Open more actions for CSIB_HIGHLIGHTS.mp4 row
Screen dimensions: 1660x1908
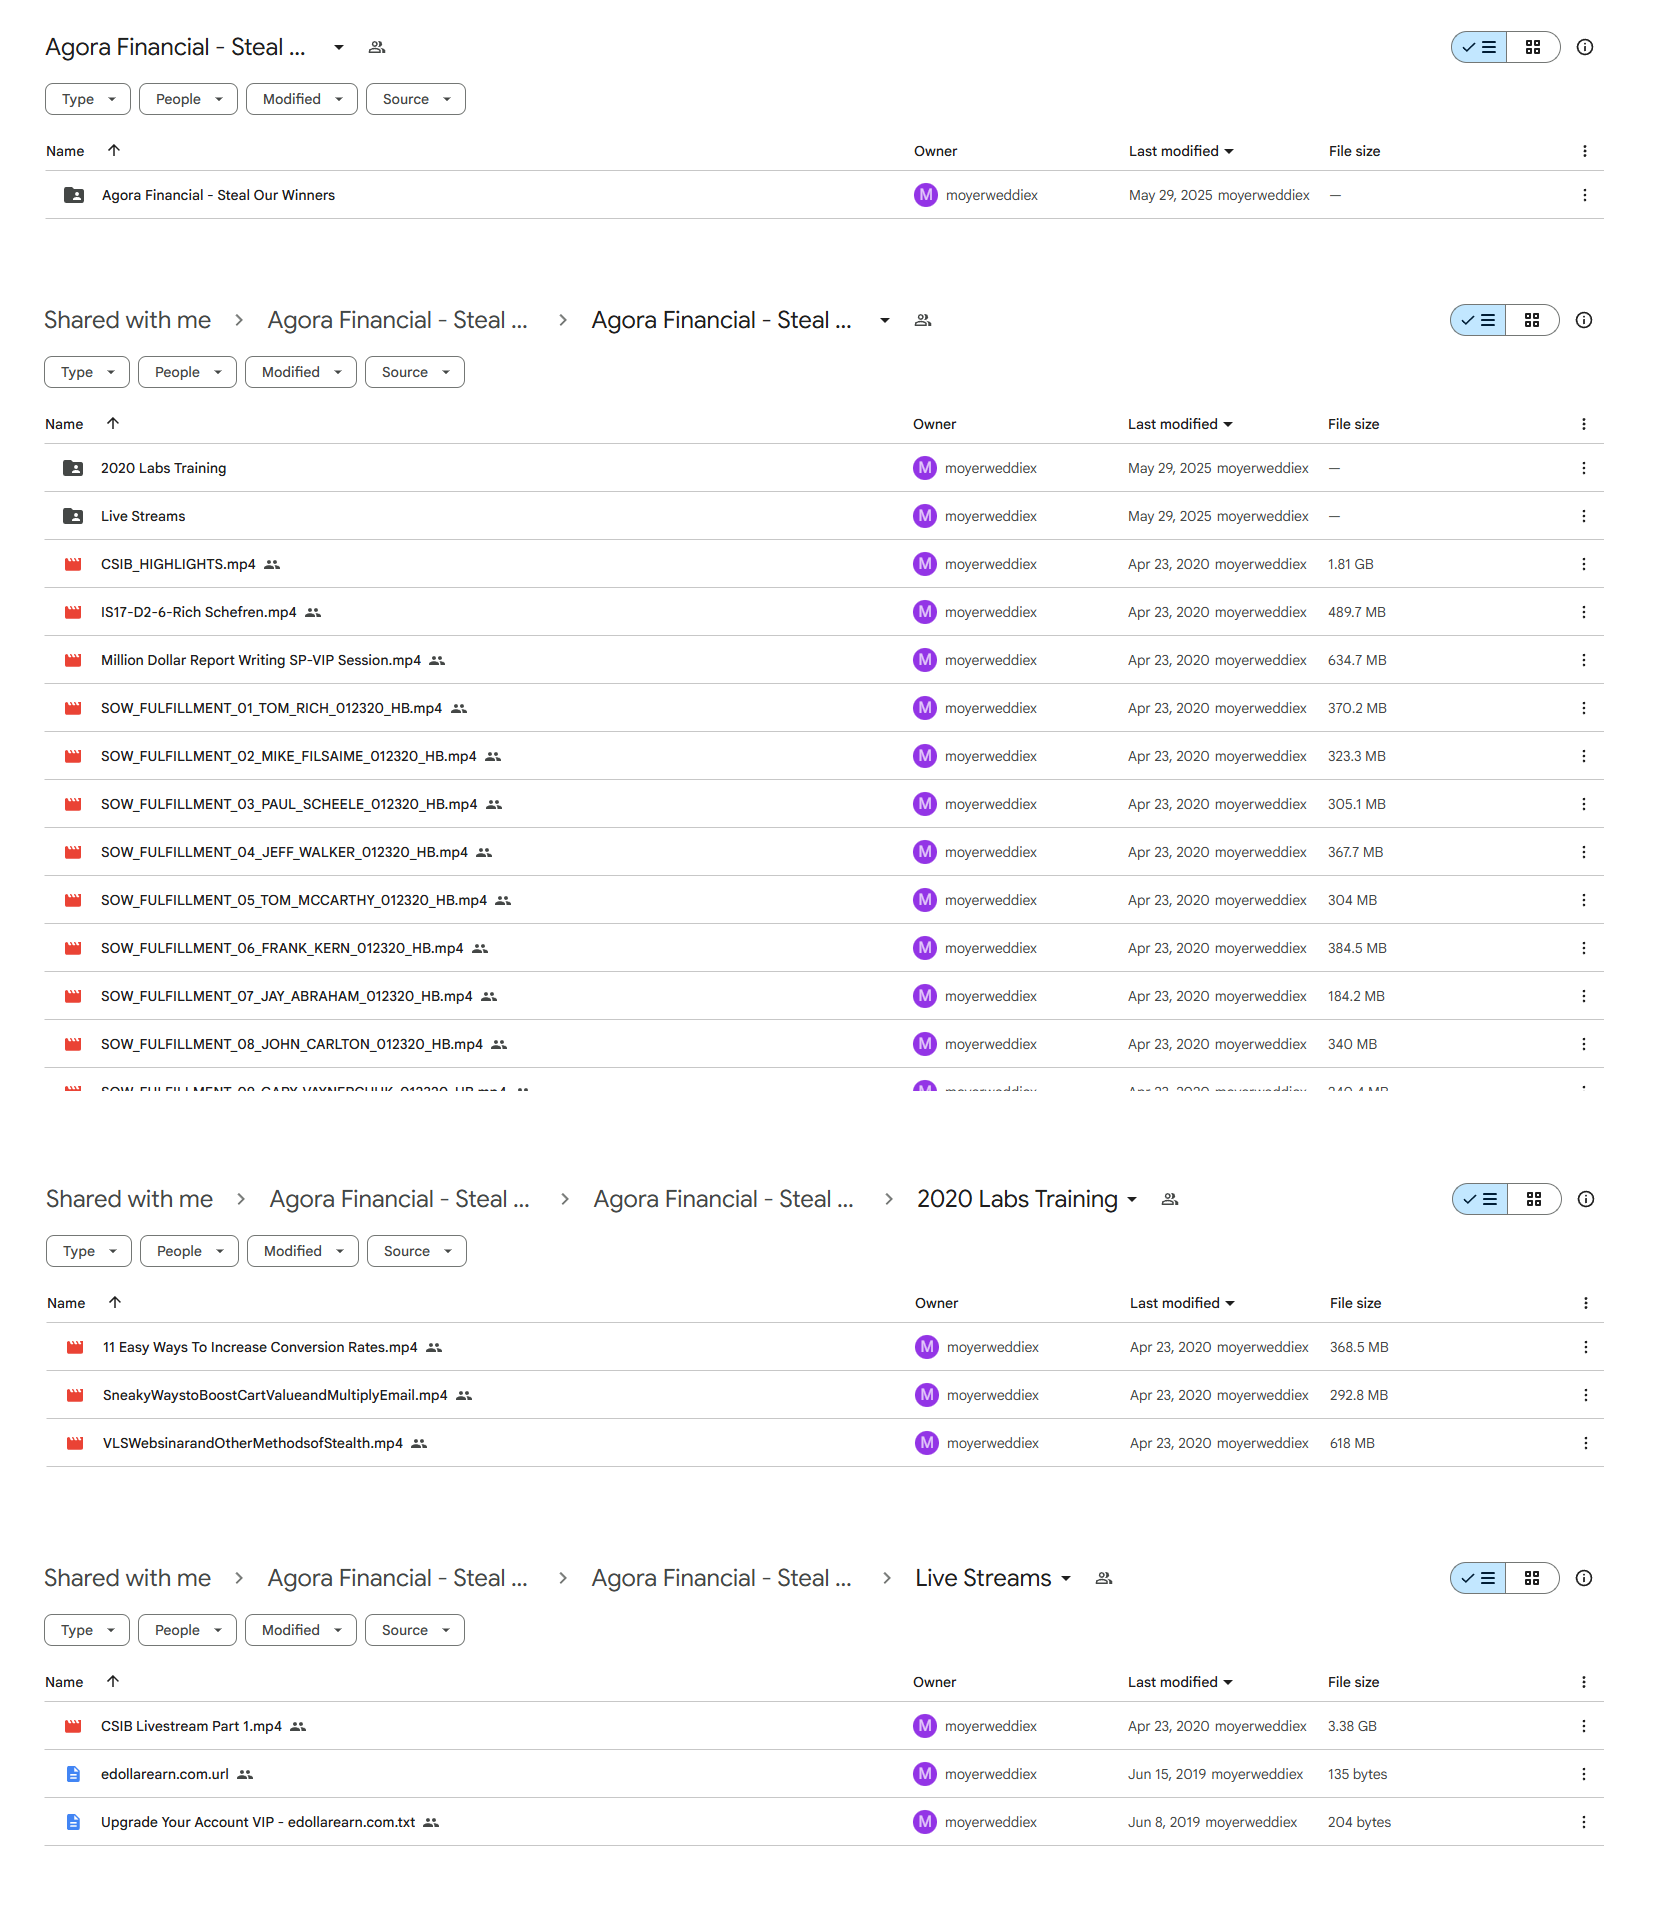[x=1583, y=564]
